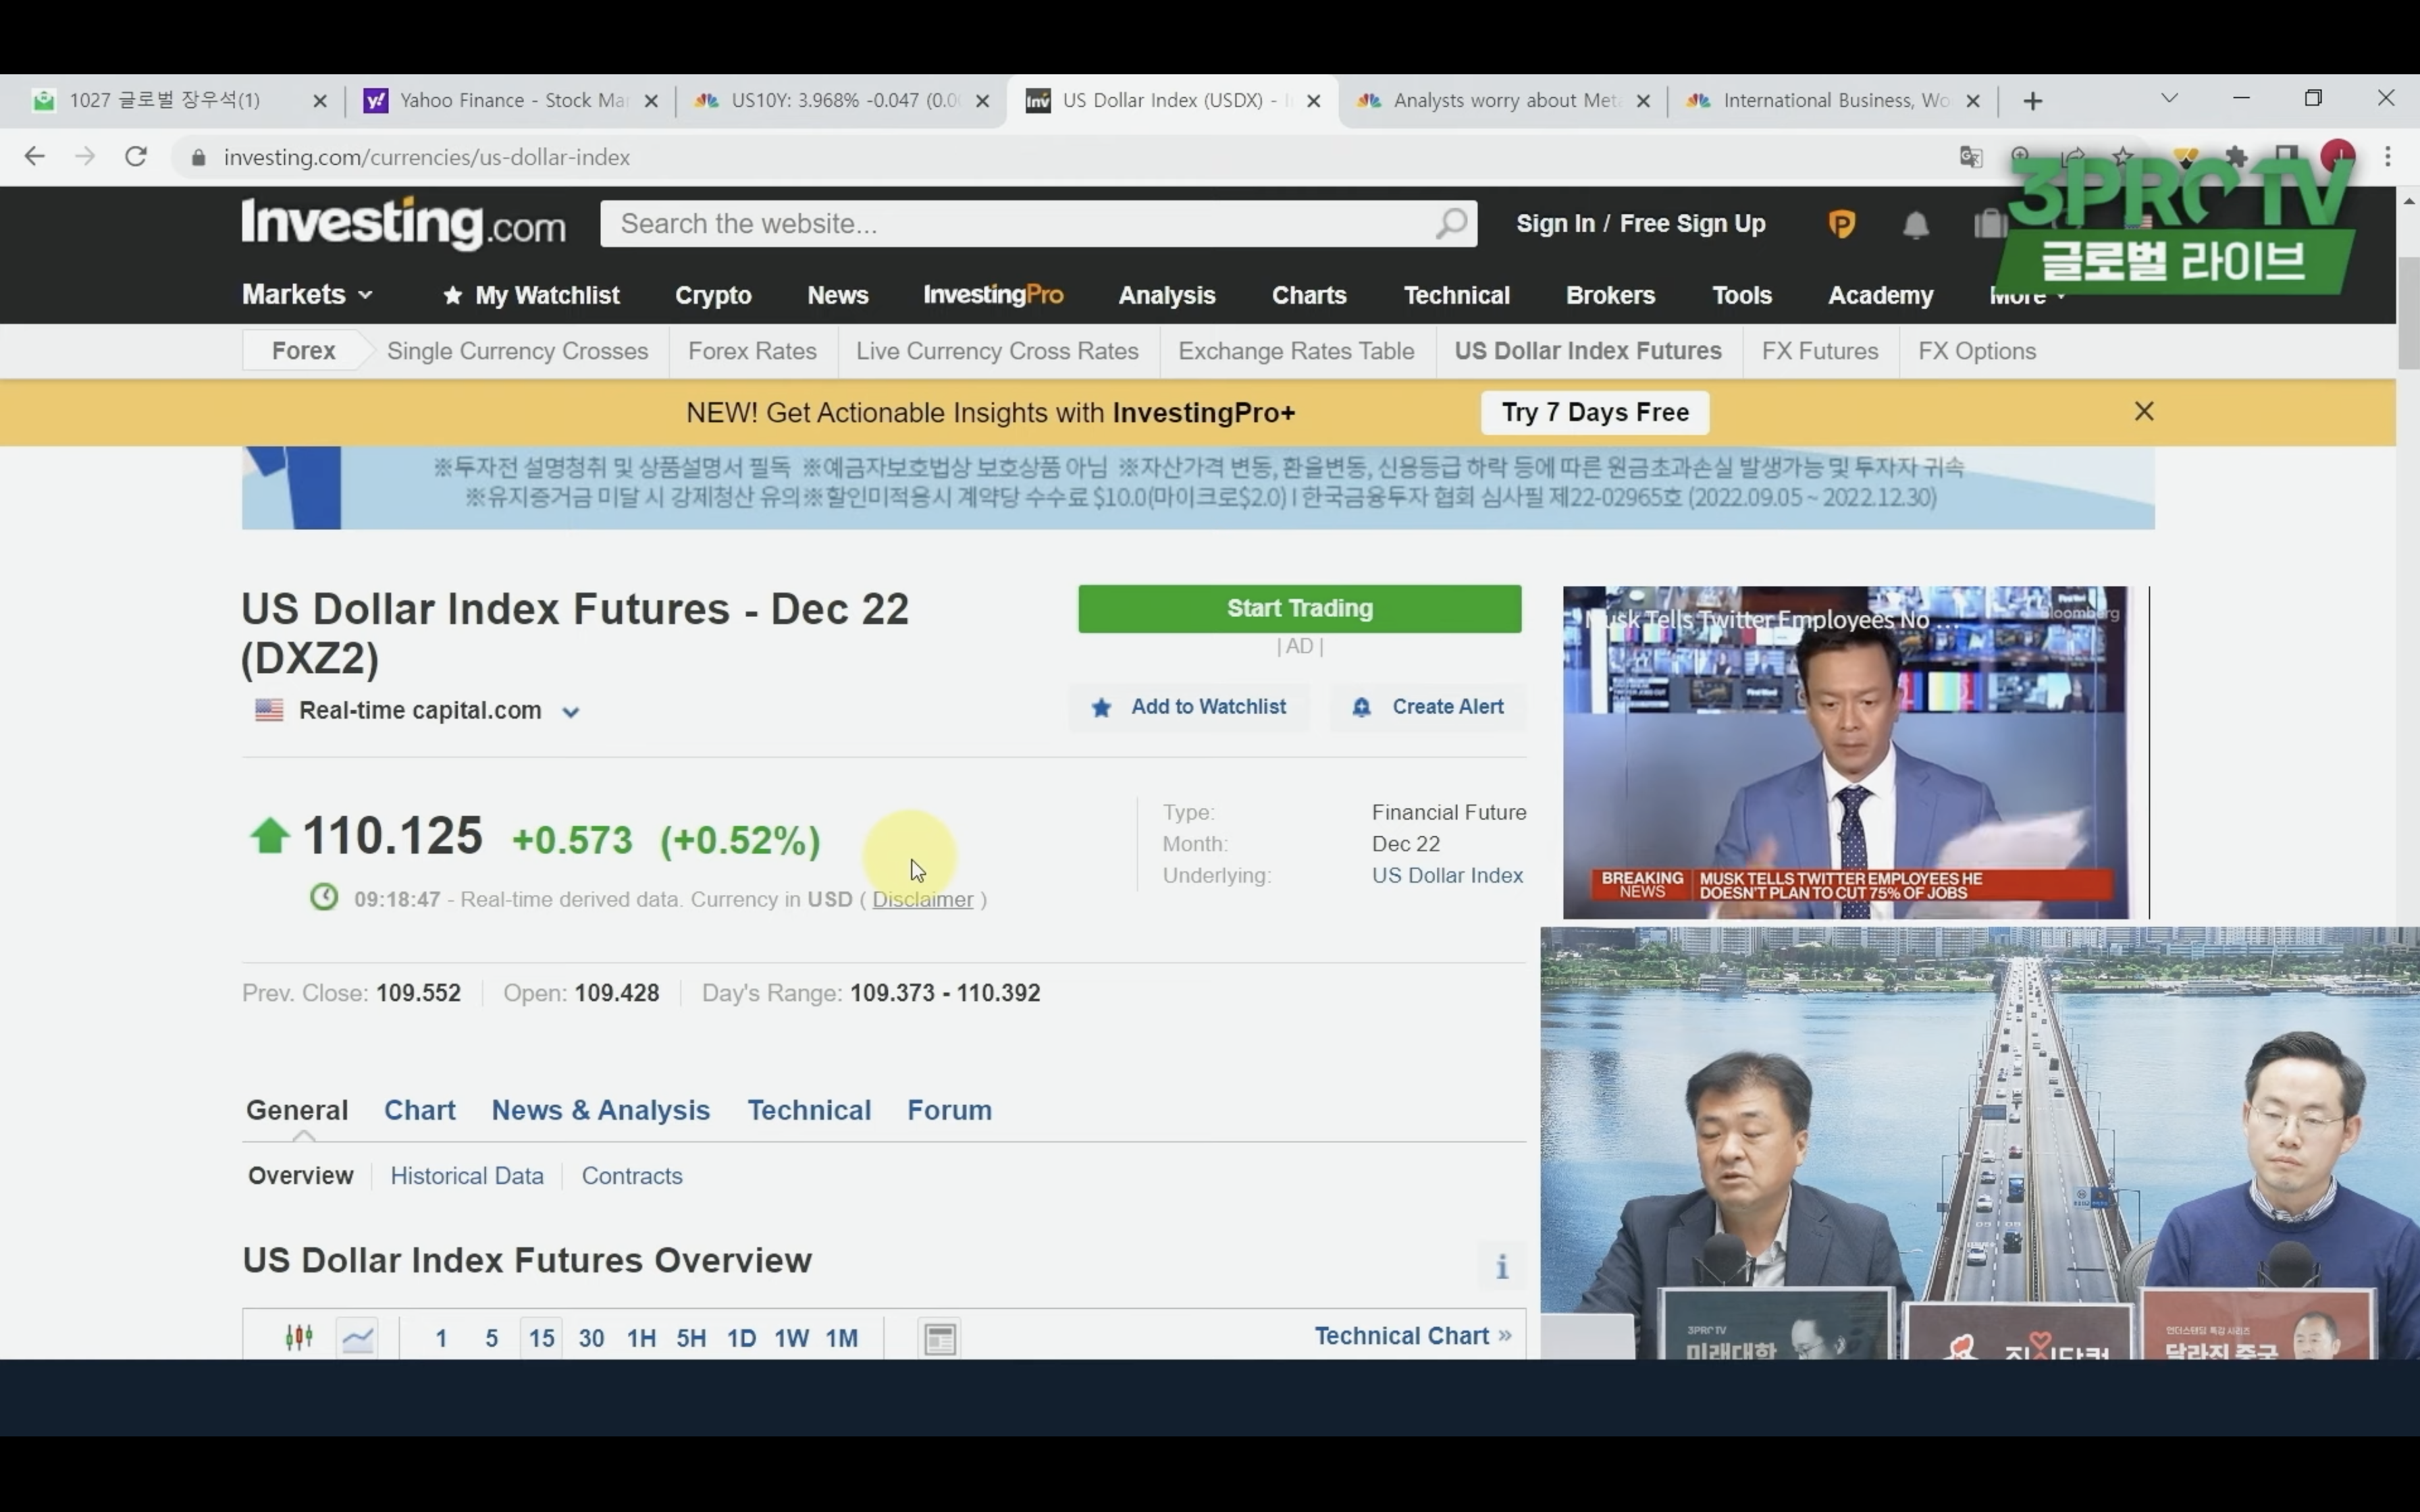Image resolution: width=2420 pixels, height=1512 pixels.
Task: Click Free Sign Up link
Action: click(x=1692, y=223)
